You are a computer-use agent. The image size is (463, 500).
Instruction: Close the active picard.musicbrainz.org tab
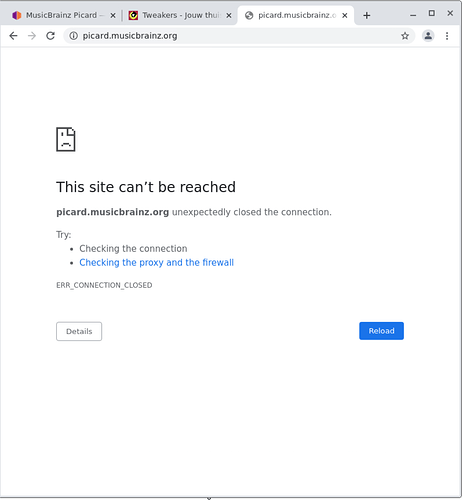[x=345, y=15]
